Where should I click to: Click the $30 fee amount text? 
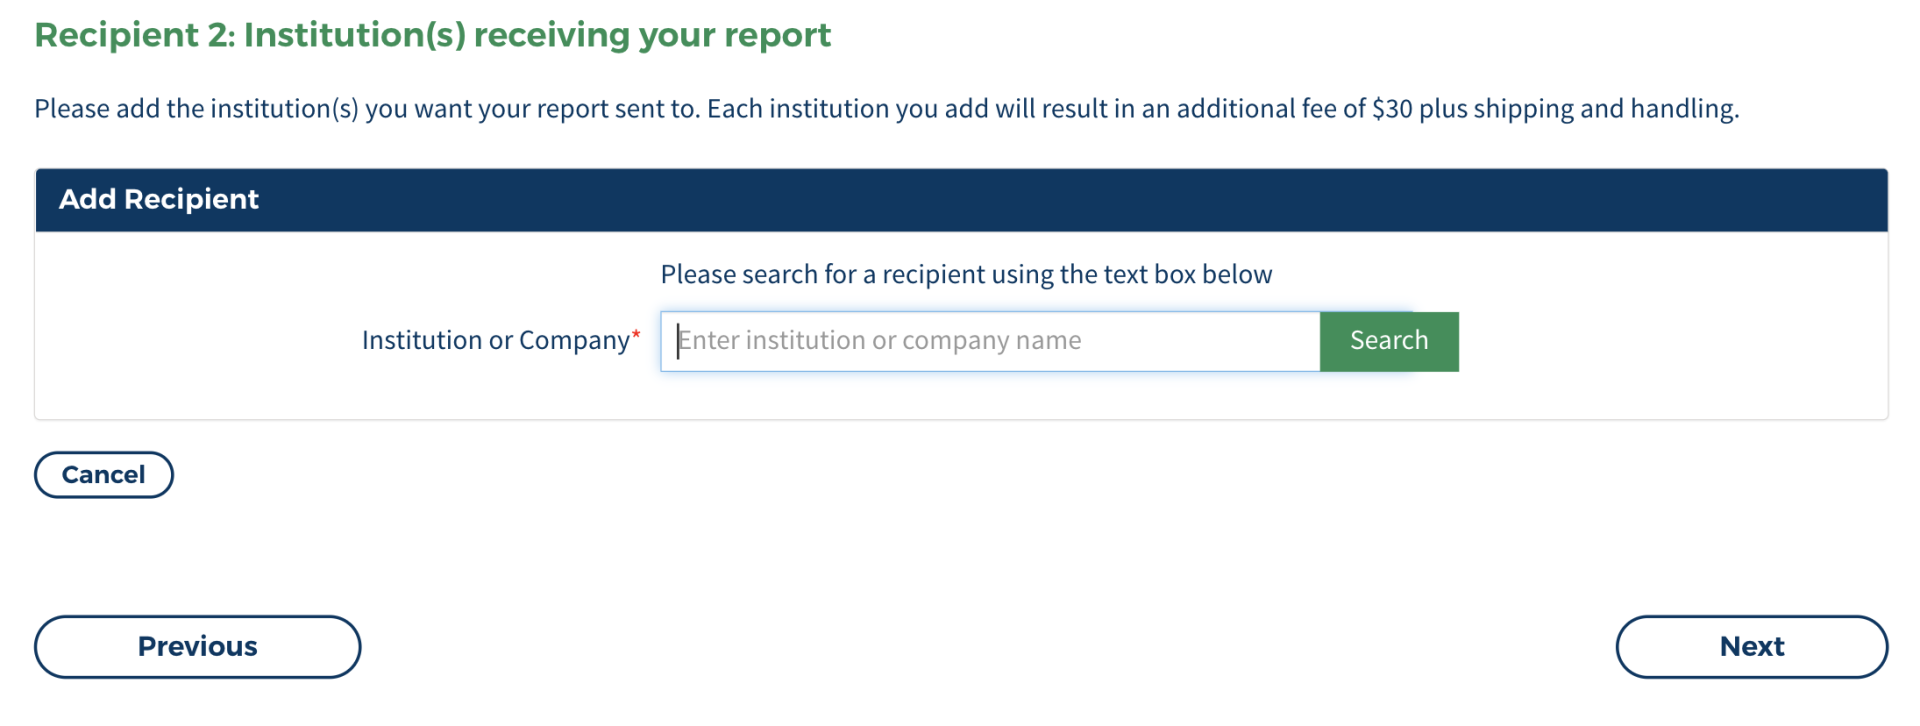coord(1391,108)
